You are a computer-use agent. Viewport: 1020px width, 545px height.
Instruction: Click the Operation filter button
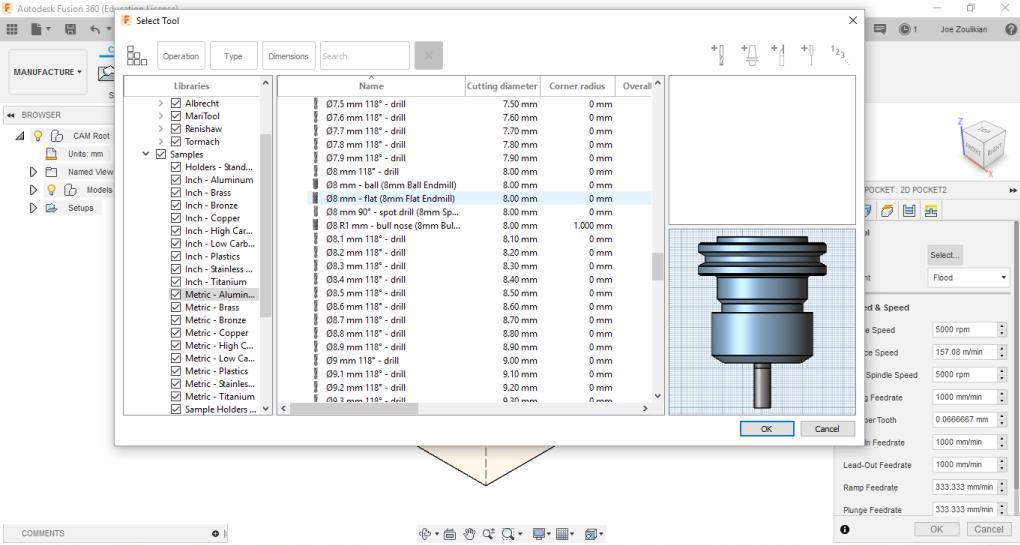coord(181,56)
